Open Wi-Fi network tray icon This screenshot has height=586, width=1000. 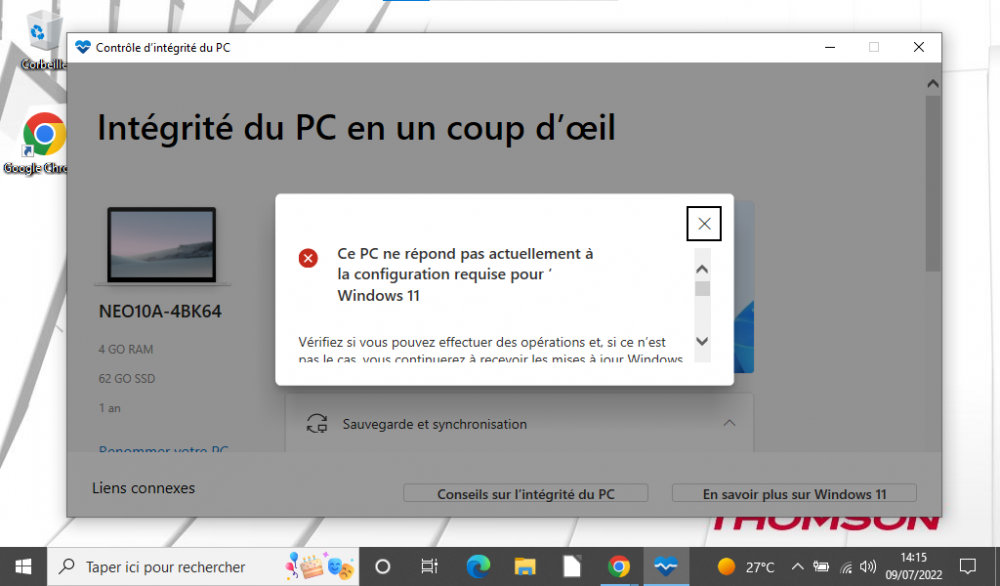846,567
